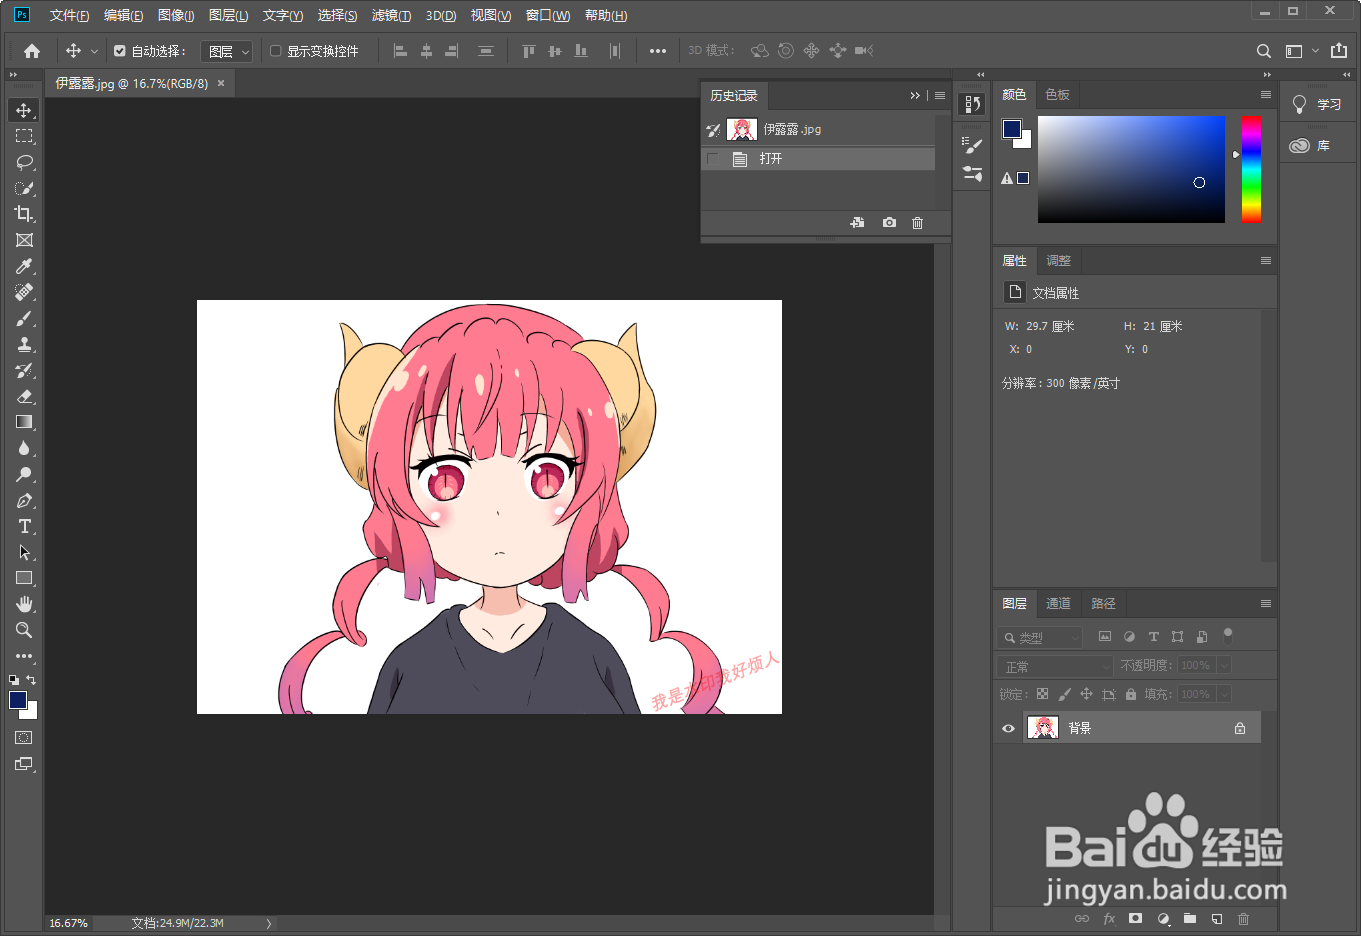Delete current state in History panel
The image size is (1361, 936).
click(x=917, y=223)
